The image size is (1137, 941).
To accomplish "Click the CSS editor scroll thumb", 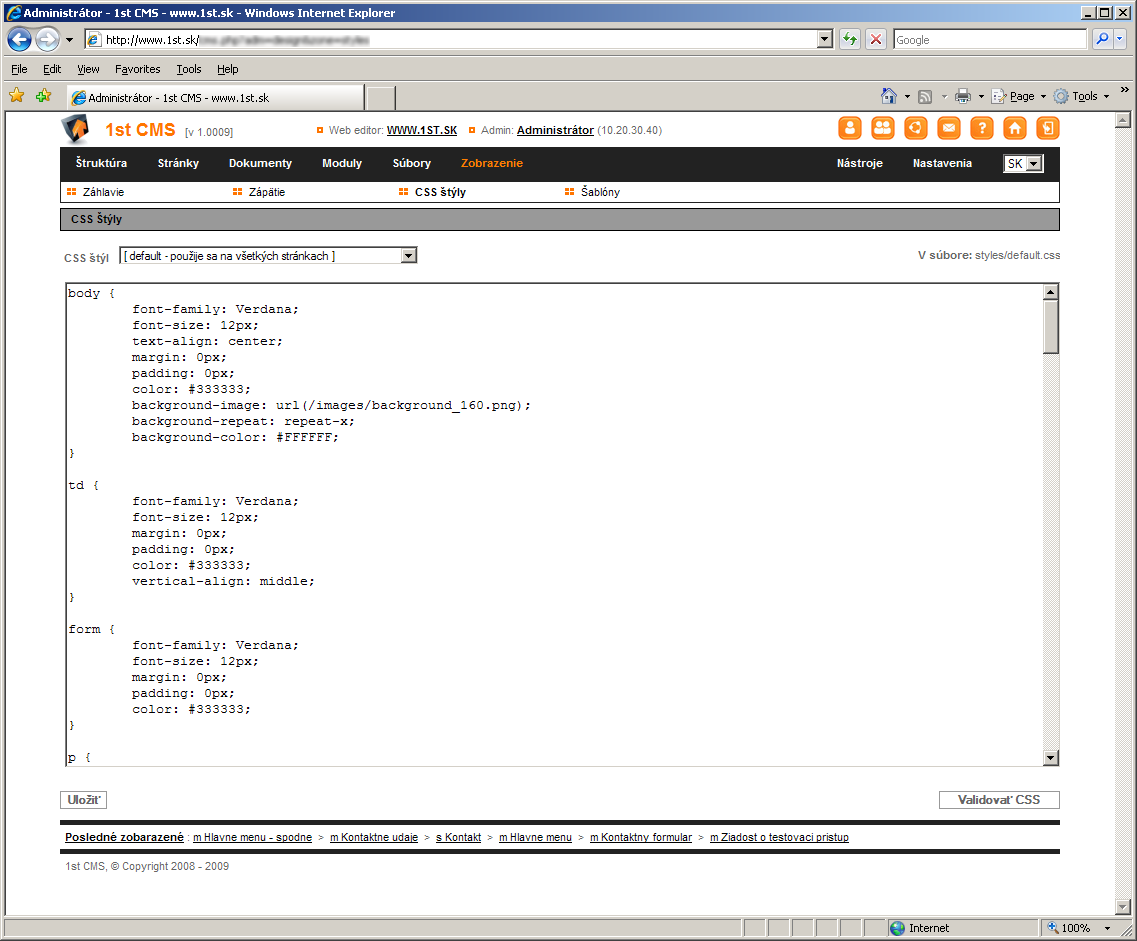I will [x=1051, y=327].
